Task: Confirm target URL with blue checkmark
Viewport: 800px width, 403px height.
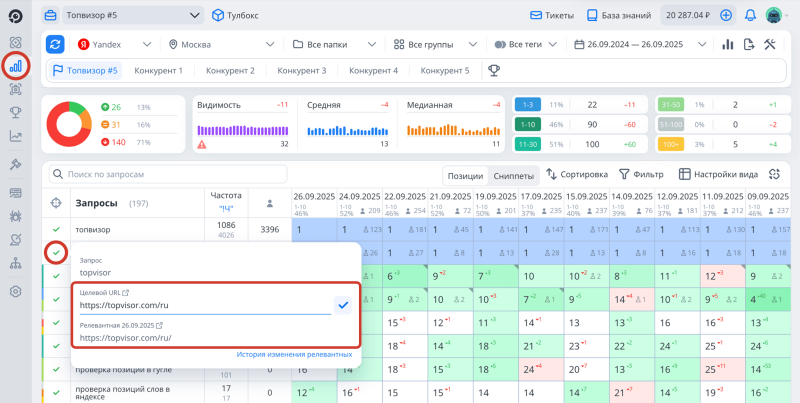Action: (343, 304)
